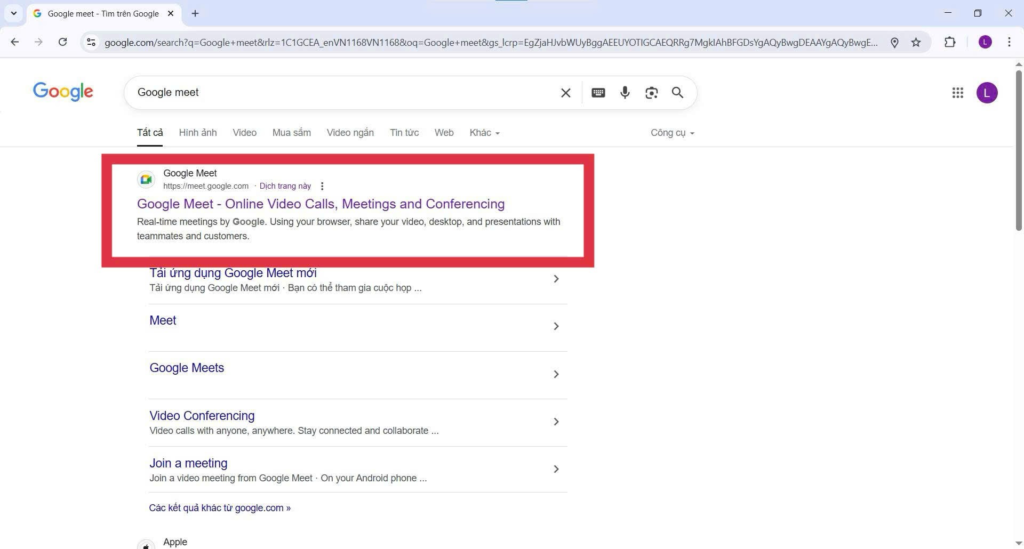The image size is (1024, 549).
Task: Switch to the Hình ảnh tab
Action: (x=197, y=133)
